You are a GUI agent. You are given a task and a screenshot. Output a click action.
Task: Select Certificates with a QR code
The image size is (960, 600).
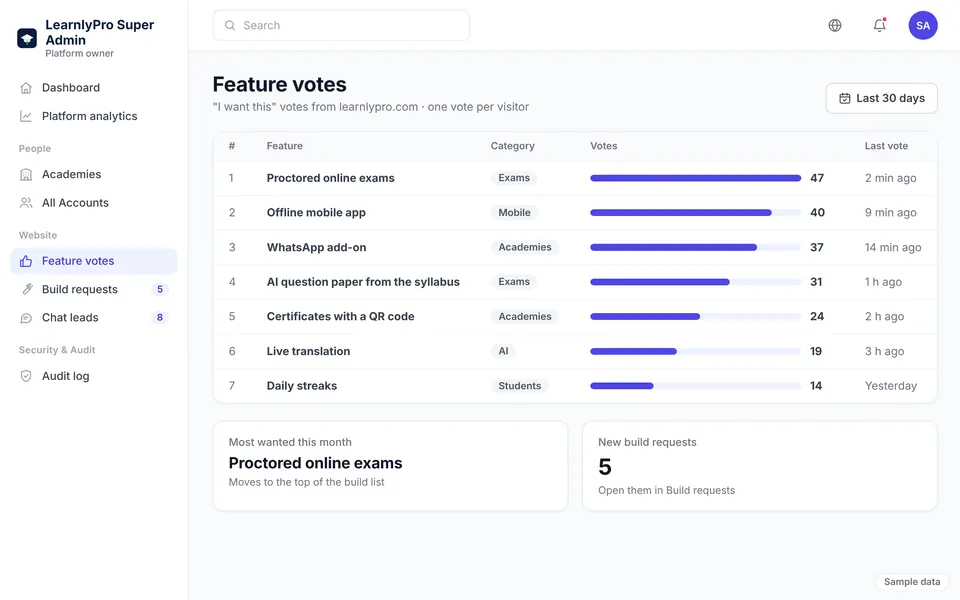click(x=340, y=317)
